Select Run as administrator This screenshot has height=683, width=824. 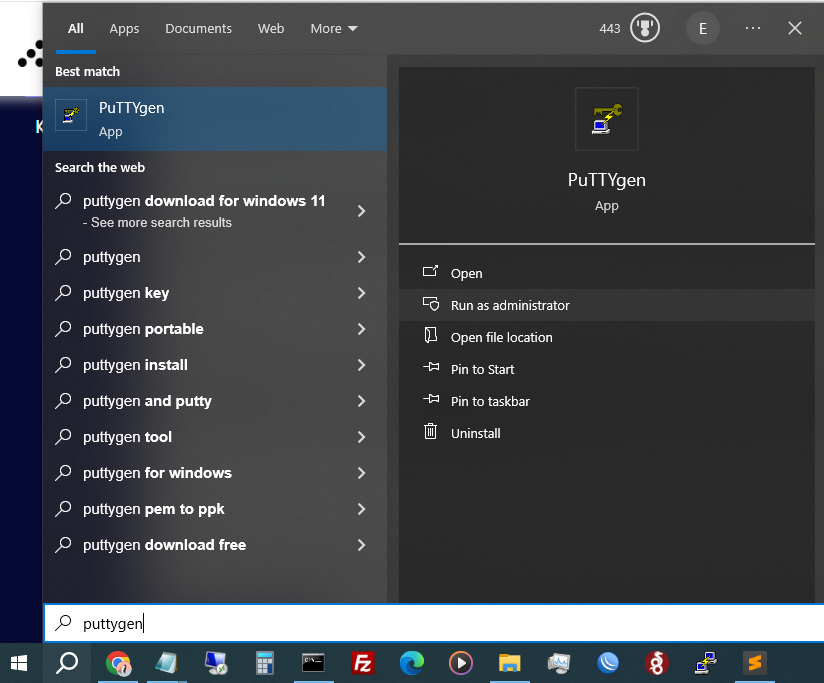[x=510, y=305]
